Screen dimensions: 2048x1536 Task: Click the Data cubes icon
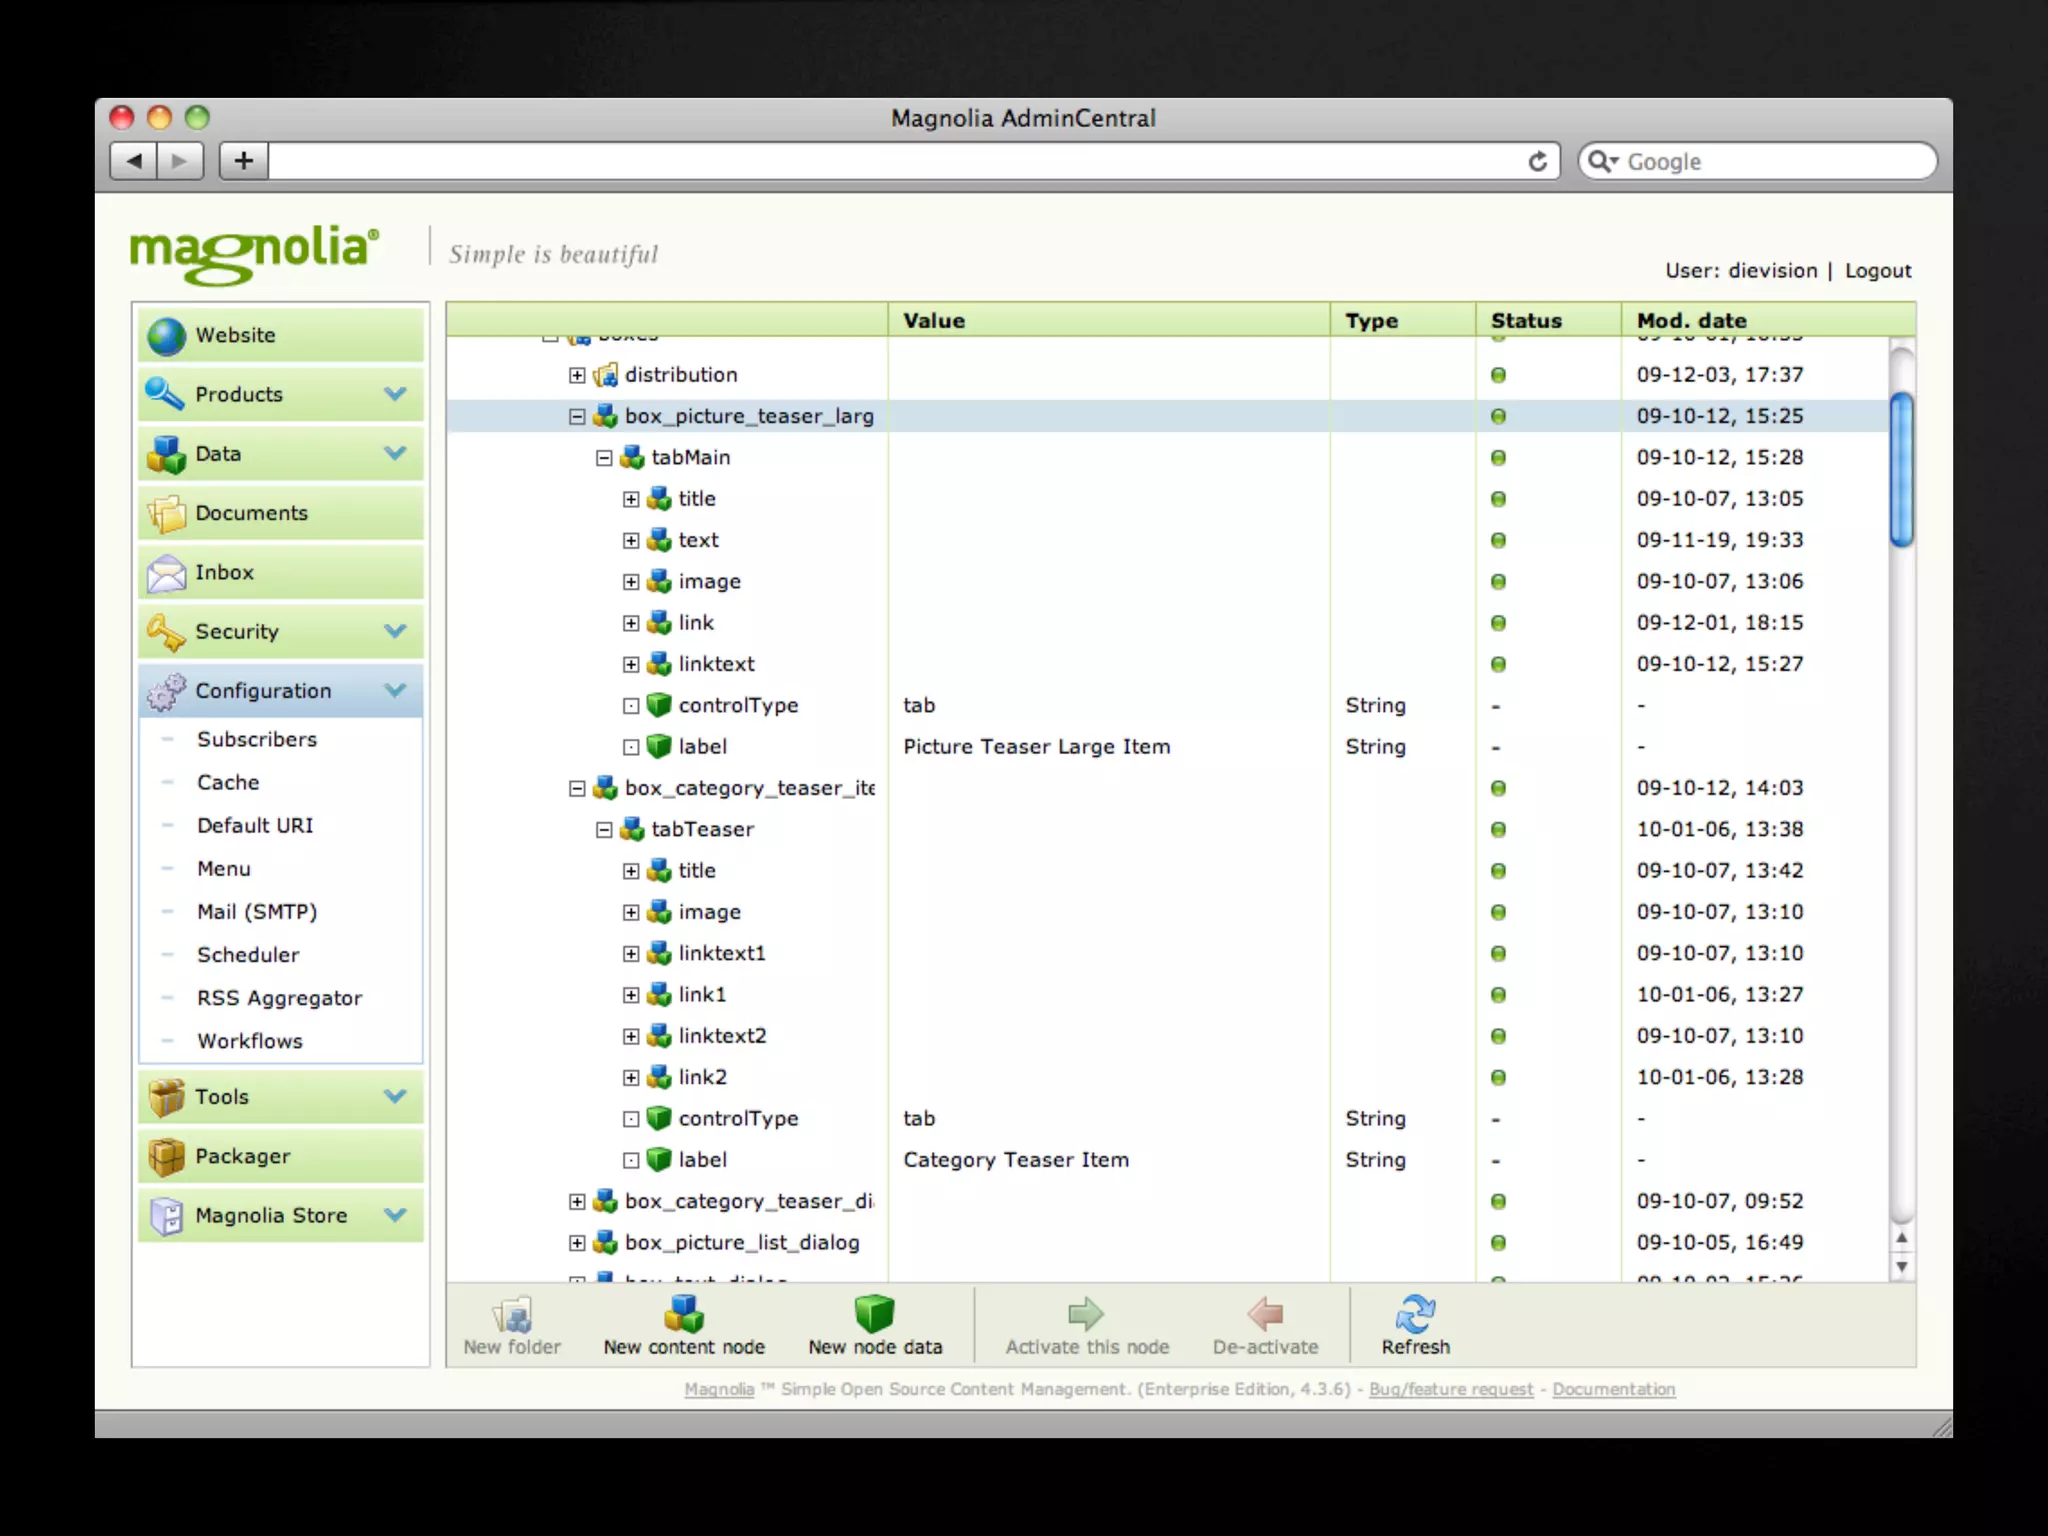166,454
